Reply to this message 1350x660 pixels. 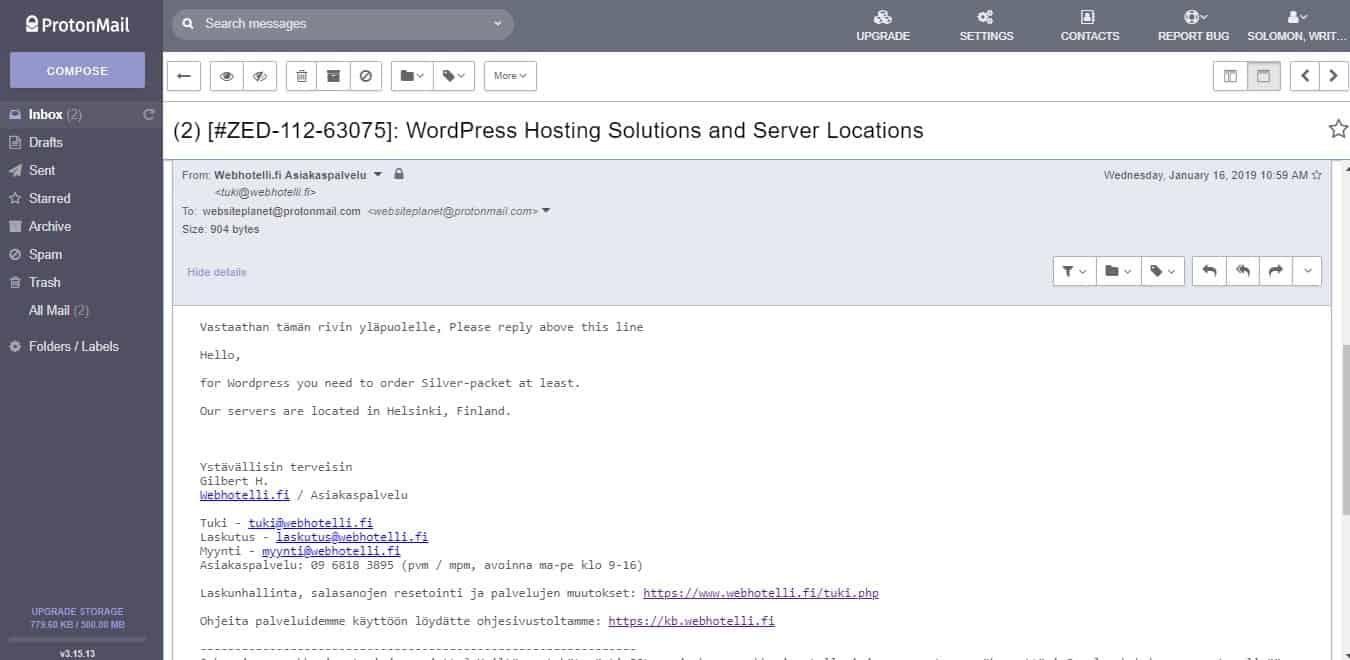[x=1209, y=271]
